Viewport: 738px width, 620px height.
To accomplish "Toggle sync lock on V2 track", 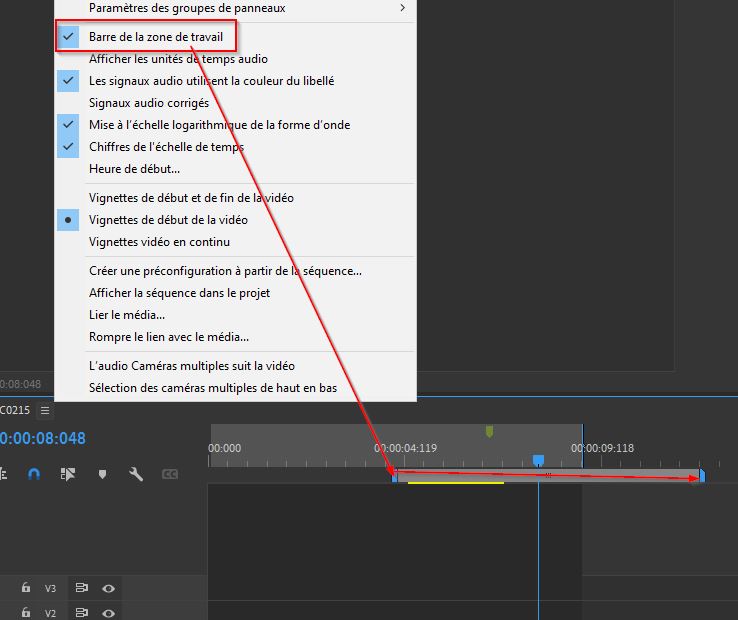I will point(82,613).
